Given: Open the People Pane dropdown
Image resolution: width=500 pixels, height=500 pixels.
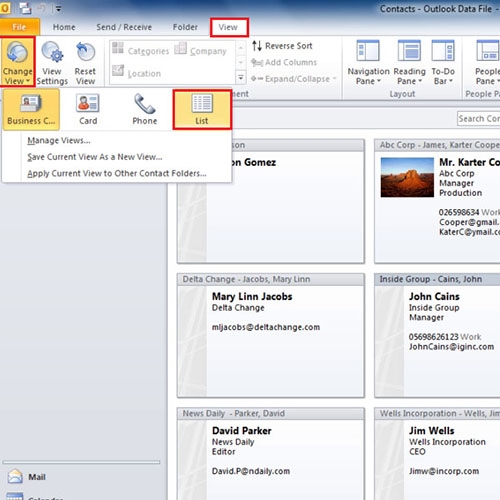Looking at the screenshot, I should [487, 63].
